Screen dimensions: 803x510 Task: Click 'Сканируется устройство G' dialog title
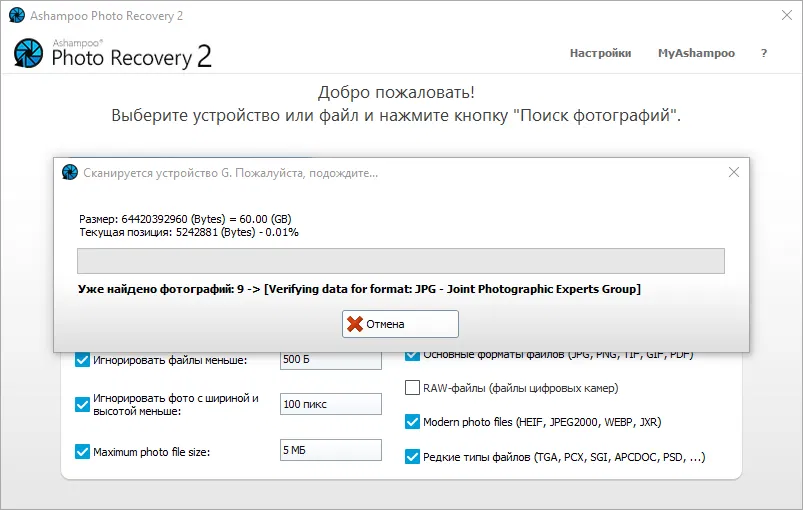pyautogui.click(x=230, y=173)
